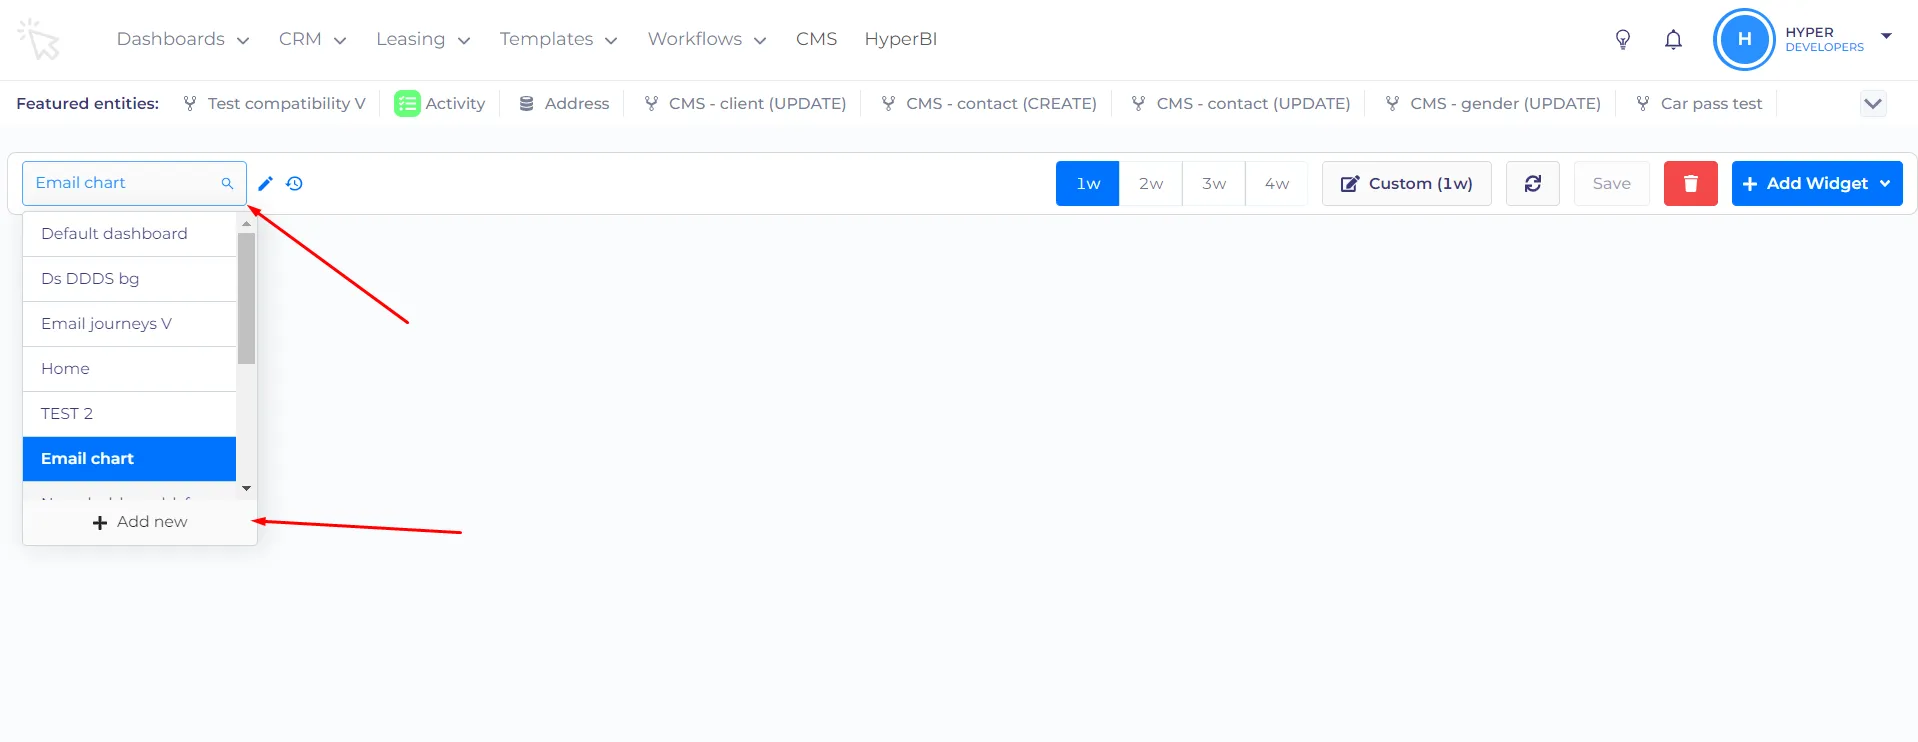Delete dashboard with red trash button
Screen dimensions: 1918x742
(x=1691, y=183)
